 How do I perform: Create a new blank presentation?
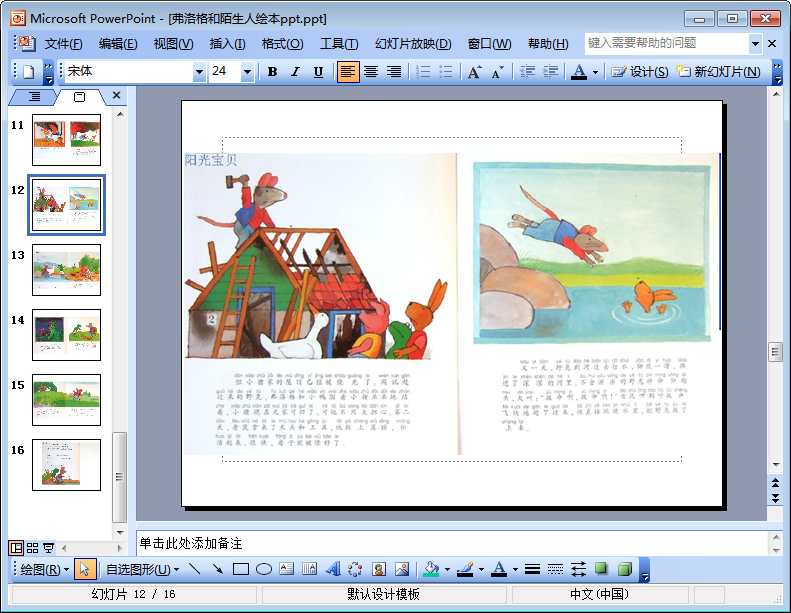coord(29,72)
